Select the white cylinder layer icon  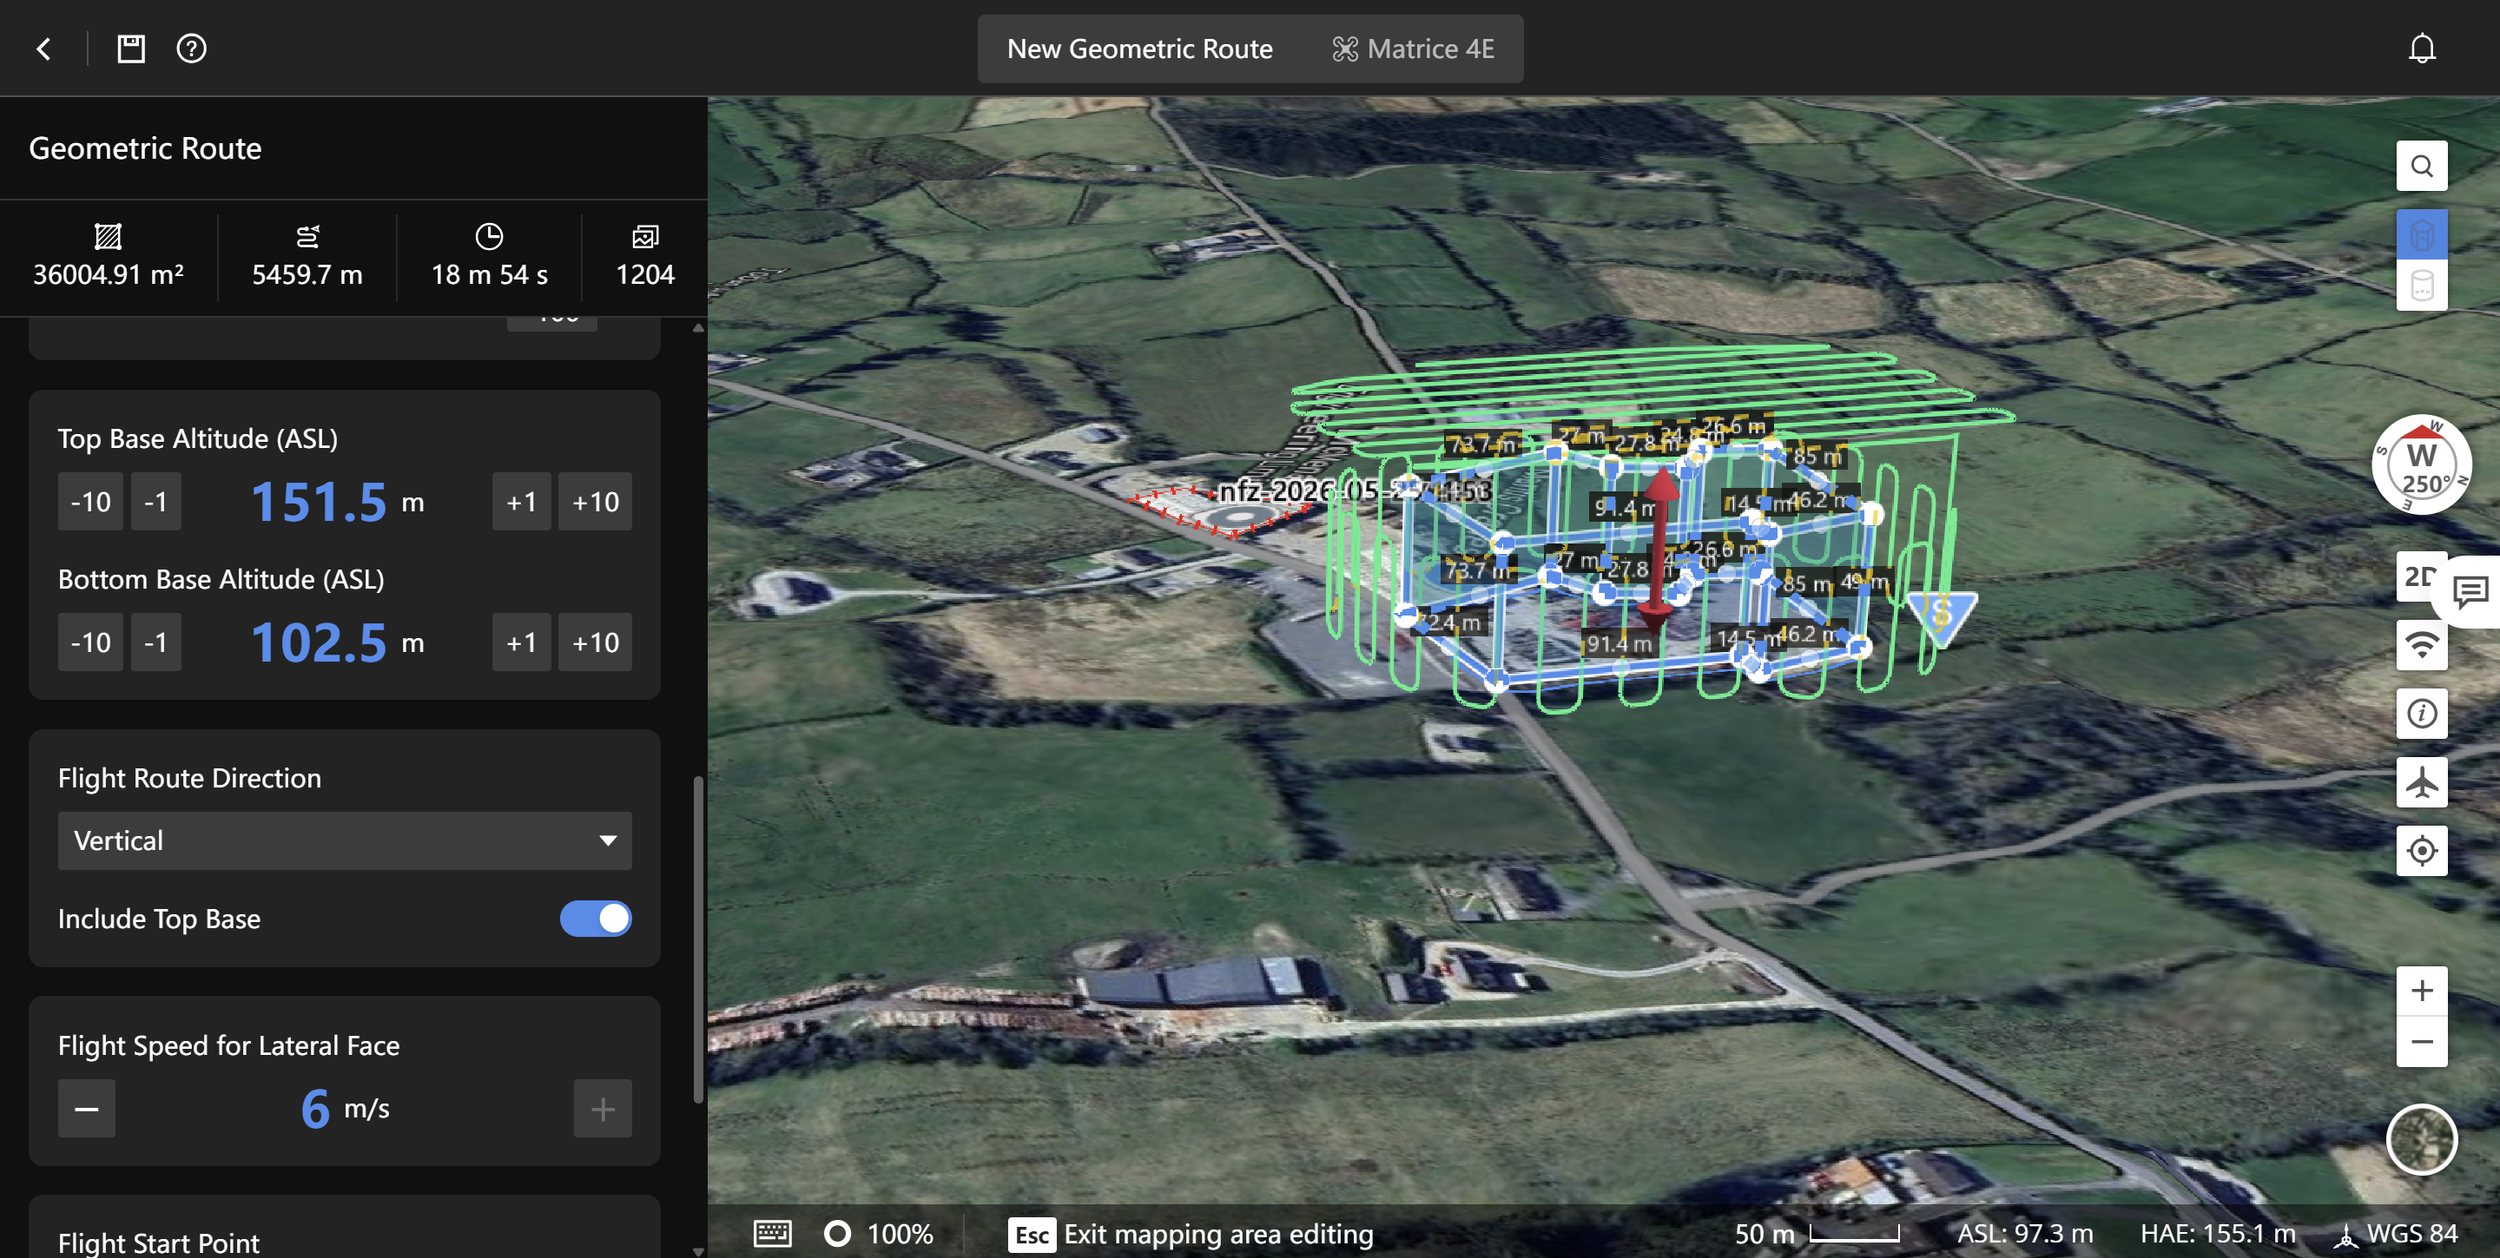point(2421,286)
